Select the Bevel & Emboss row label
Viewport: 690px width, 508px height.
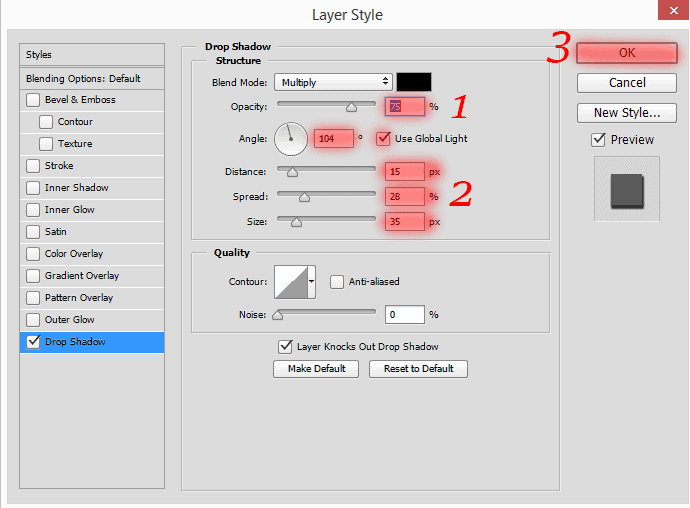(80, 100)
